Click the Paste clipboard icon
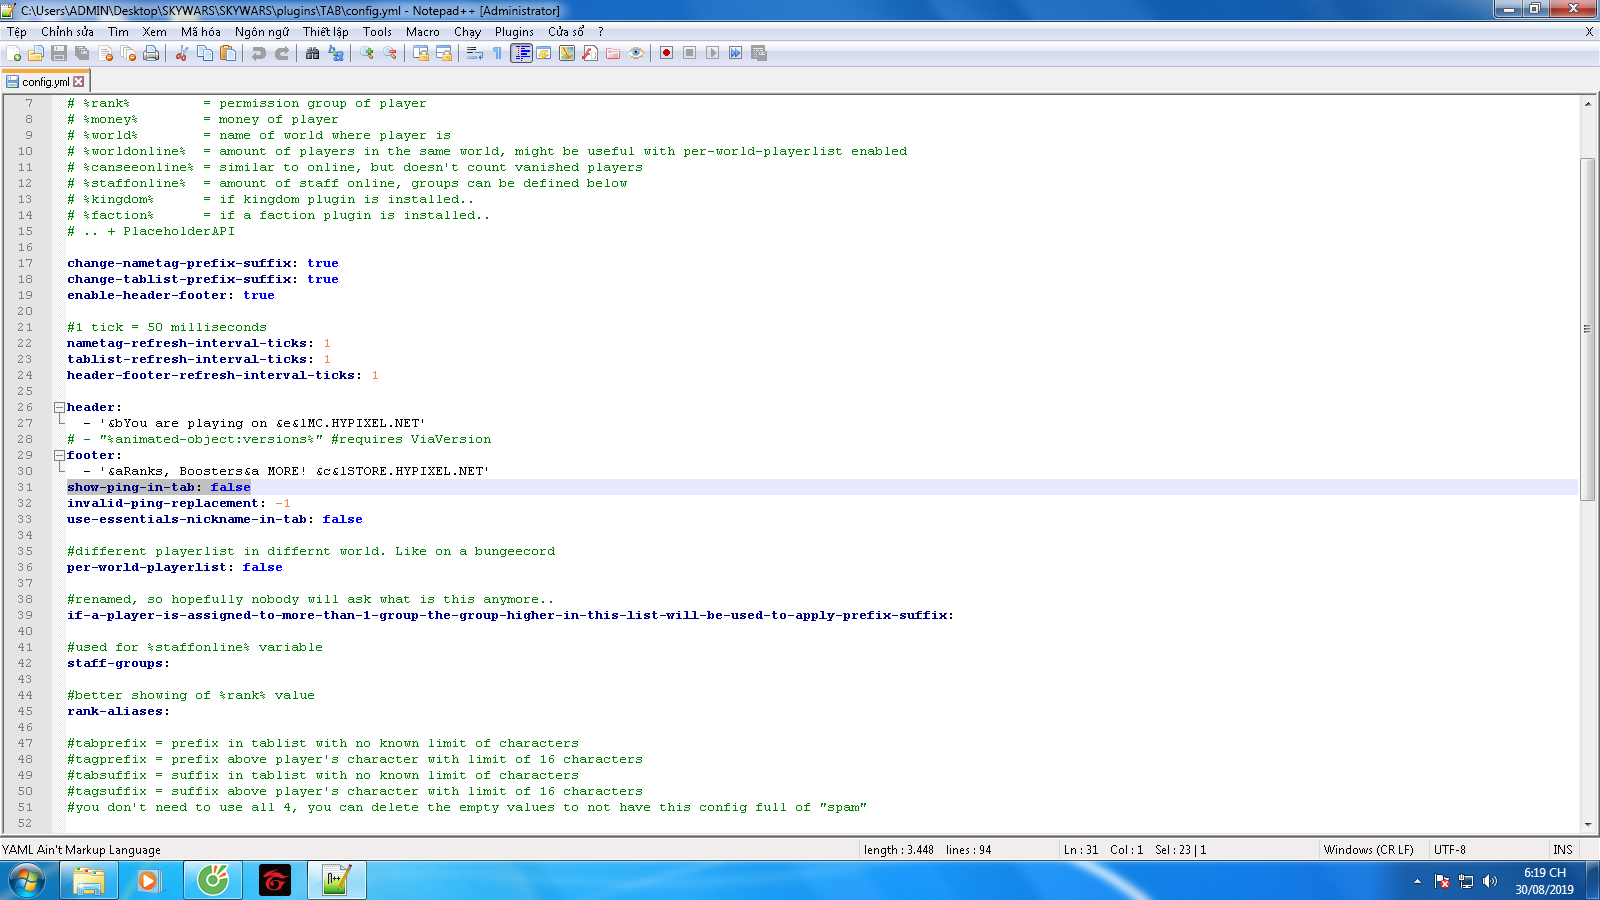Screen dimensions: 1600x900 click(x=228, y=53)
